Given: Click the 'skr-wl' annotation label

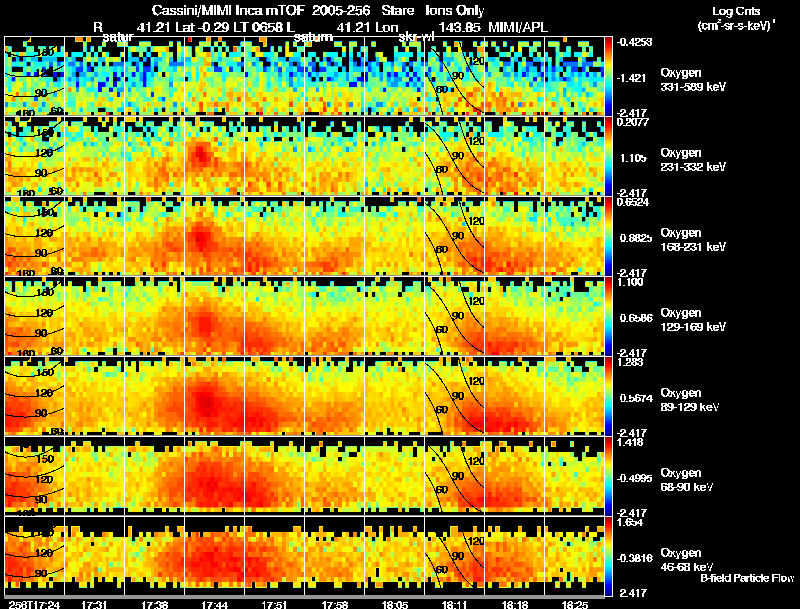Looking at the screenshot, I should pos(416,37).
